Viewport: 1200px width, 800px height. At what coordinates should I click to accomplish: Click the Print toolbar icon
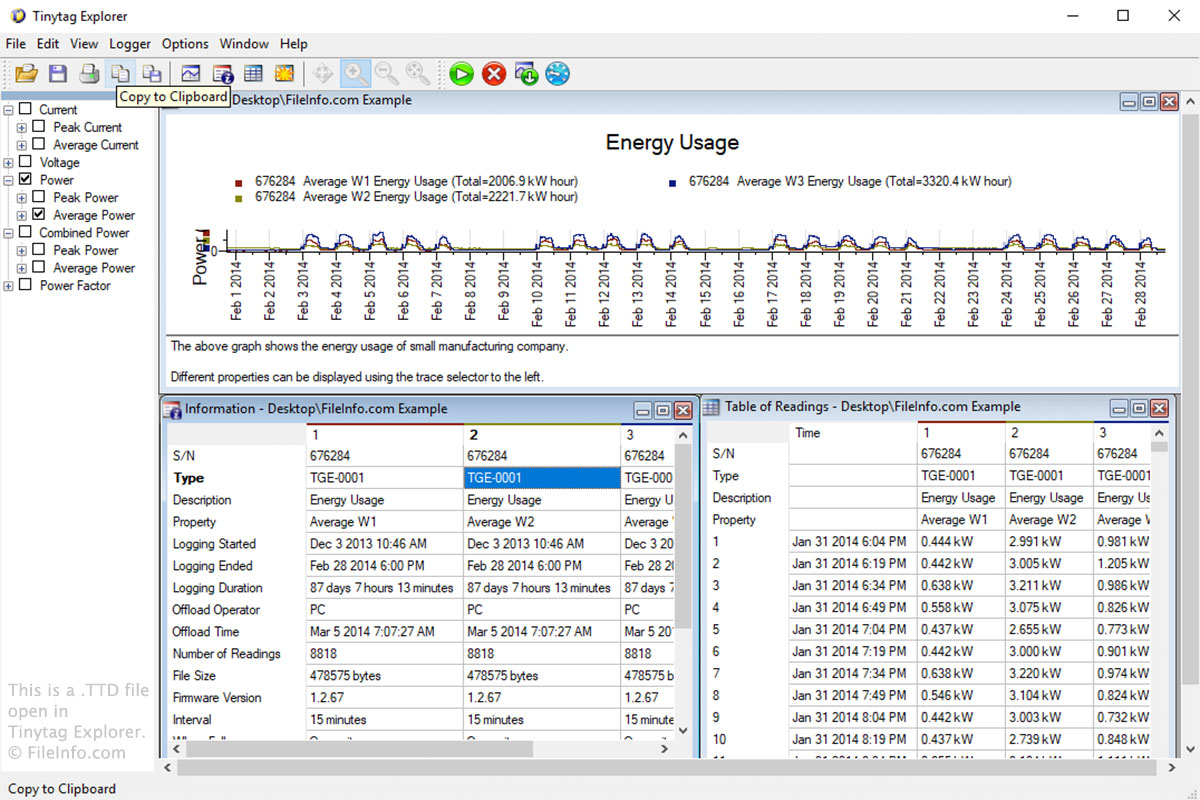89,73
